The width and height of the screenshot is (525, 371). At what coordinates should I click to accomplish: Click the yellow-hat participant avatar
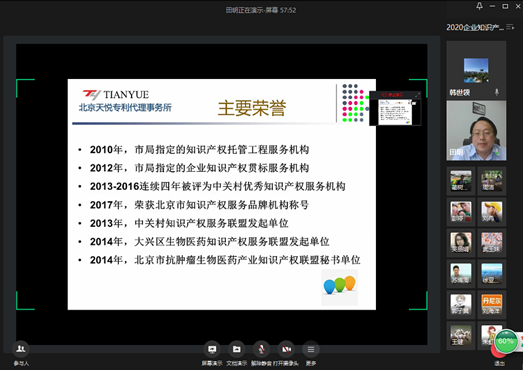(492, 212)
